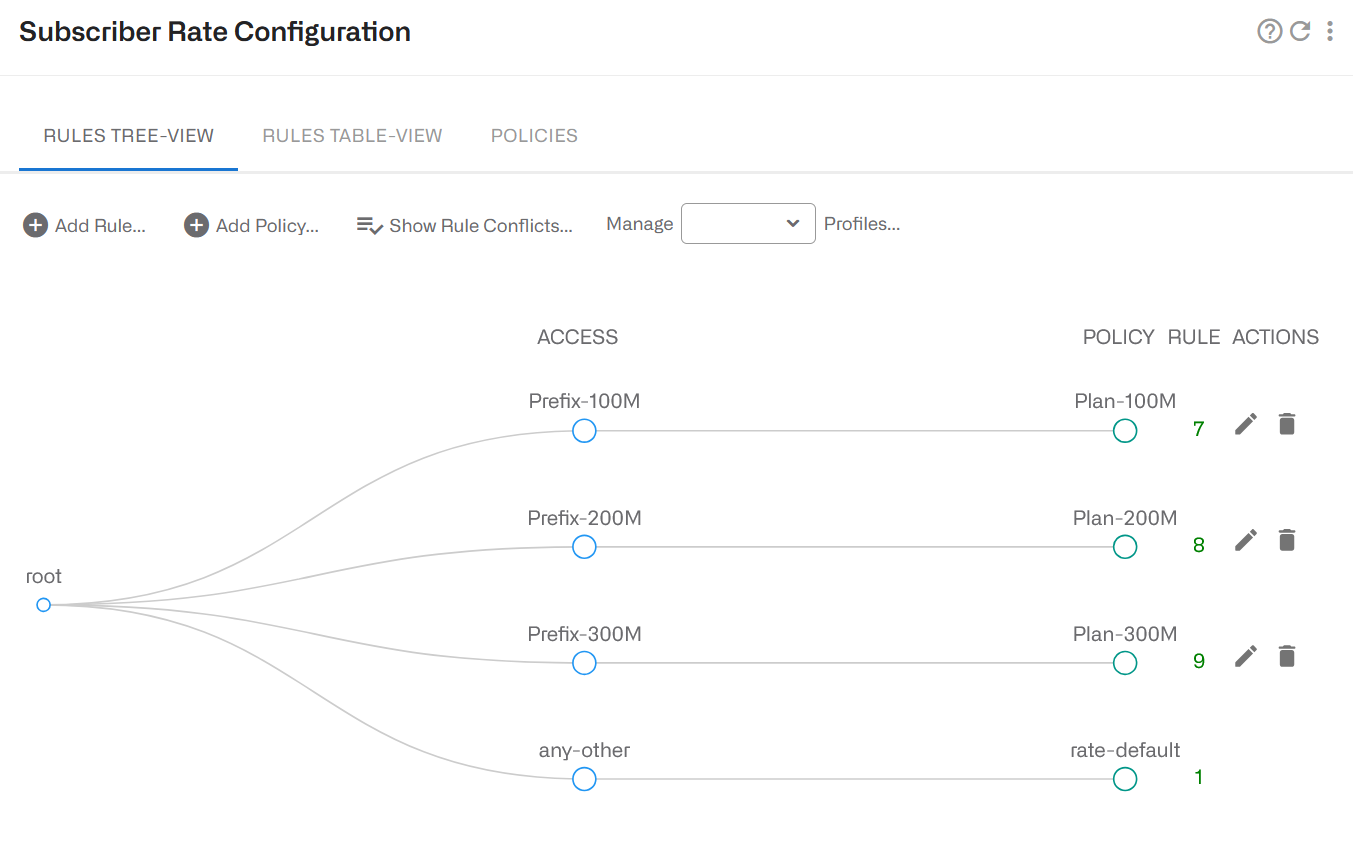
Task: Click the Add Policy button
Action: (252, 226)
